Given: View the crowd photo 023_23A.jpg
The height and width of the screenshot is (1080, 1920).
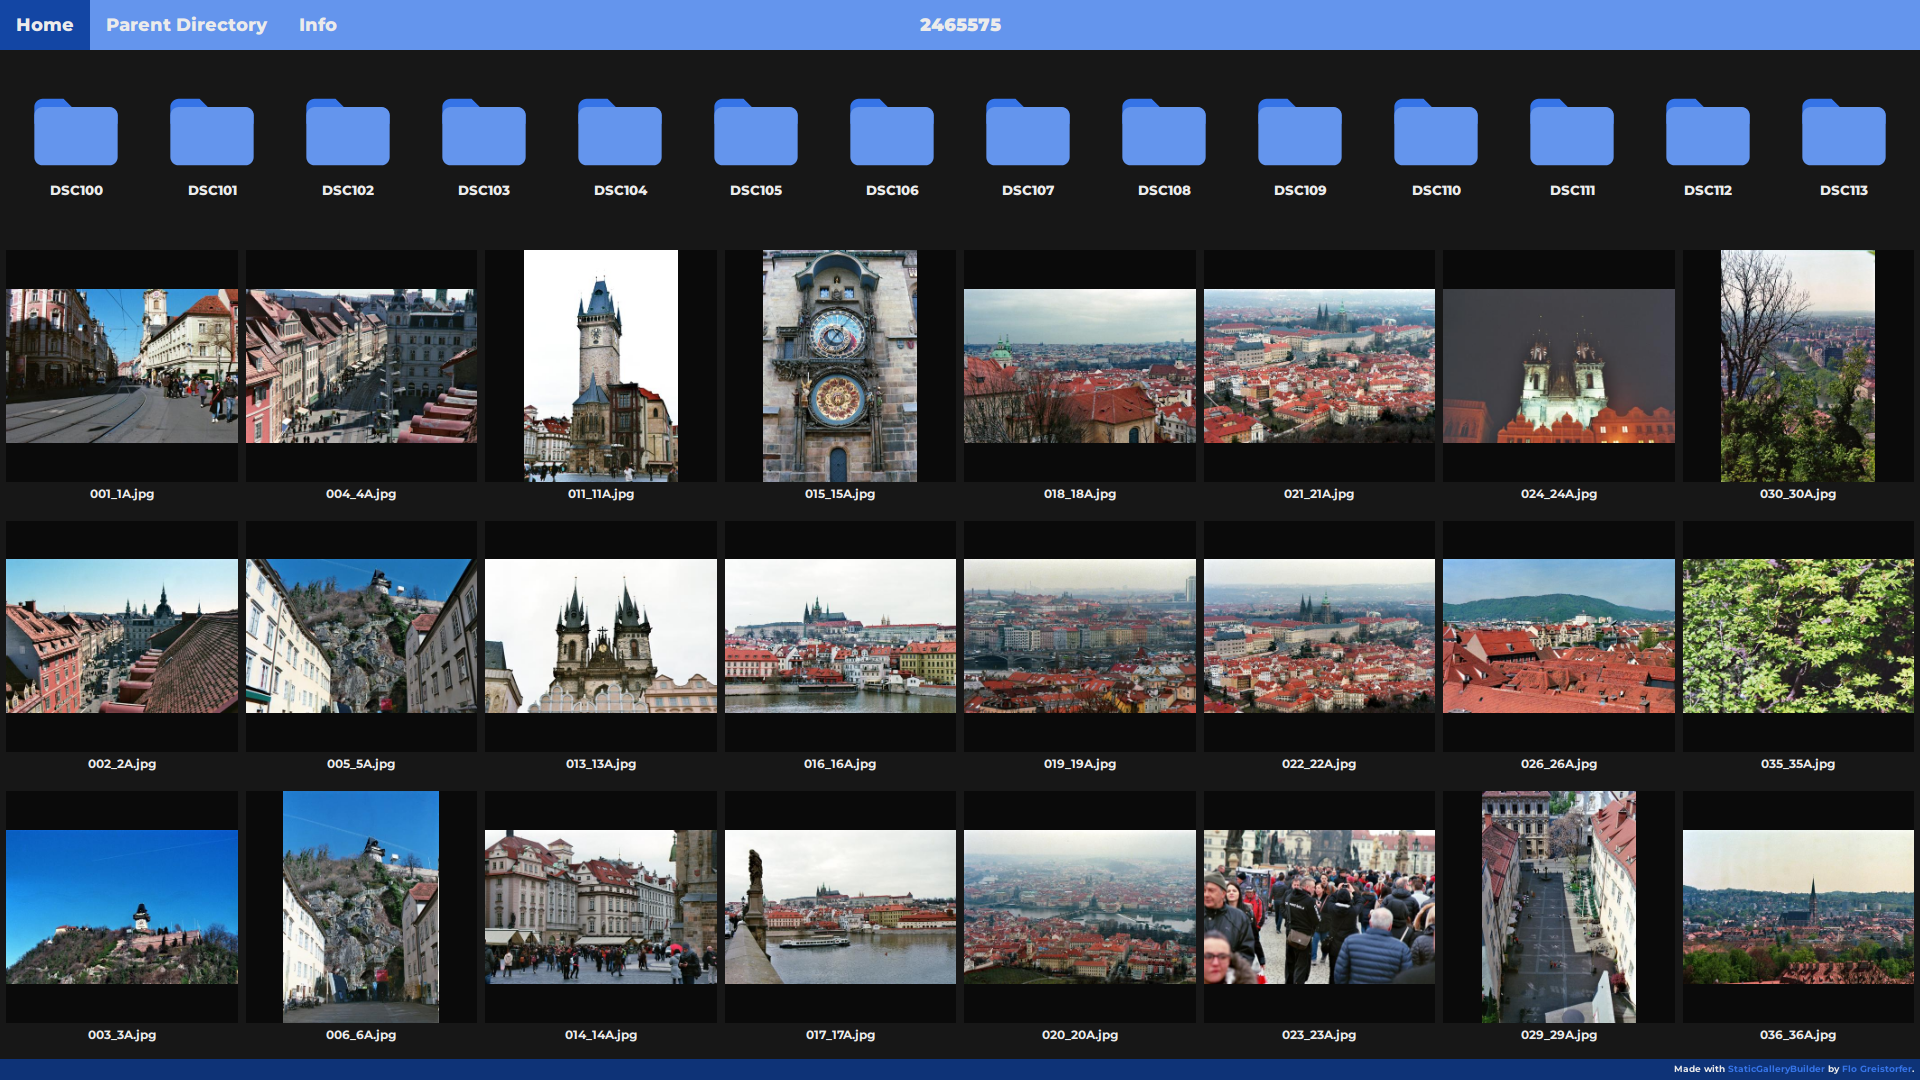Looking at the screenshot, I should click(x=1319, y=907).
